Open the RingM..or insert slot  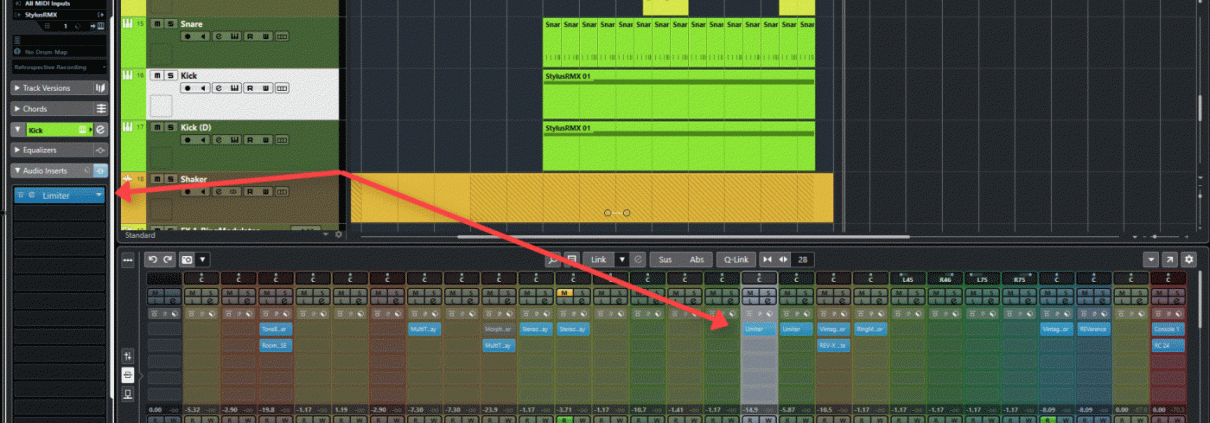[870, 329]
